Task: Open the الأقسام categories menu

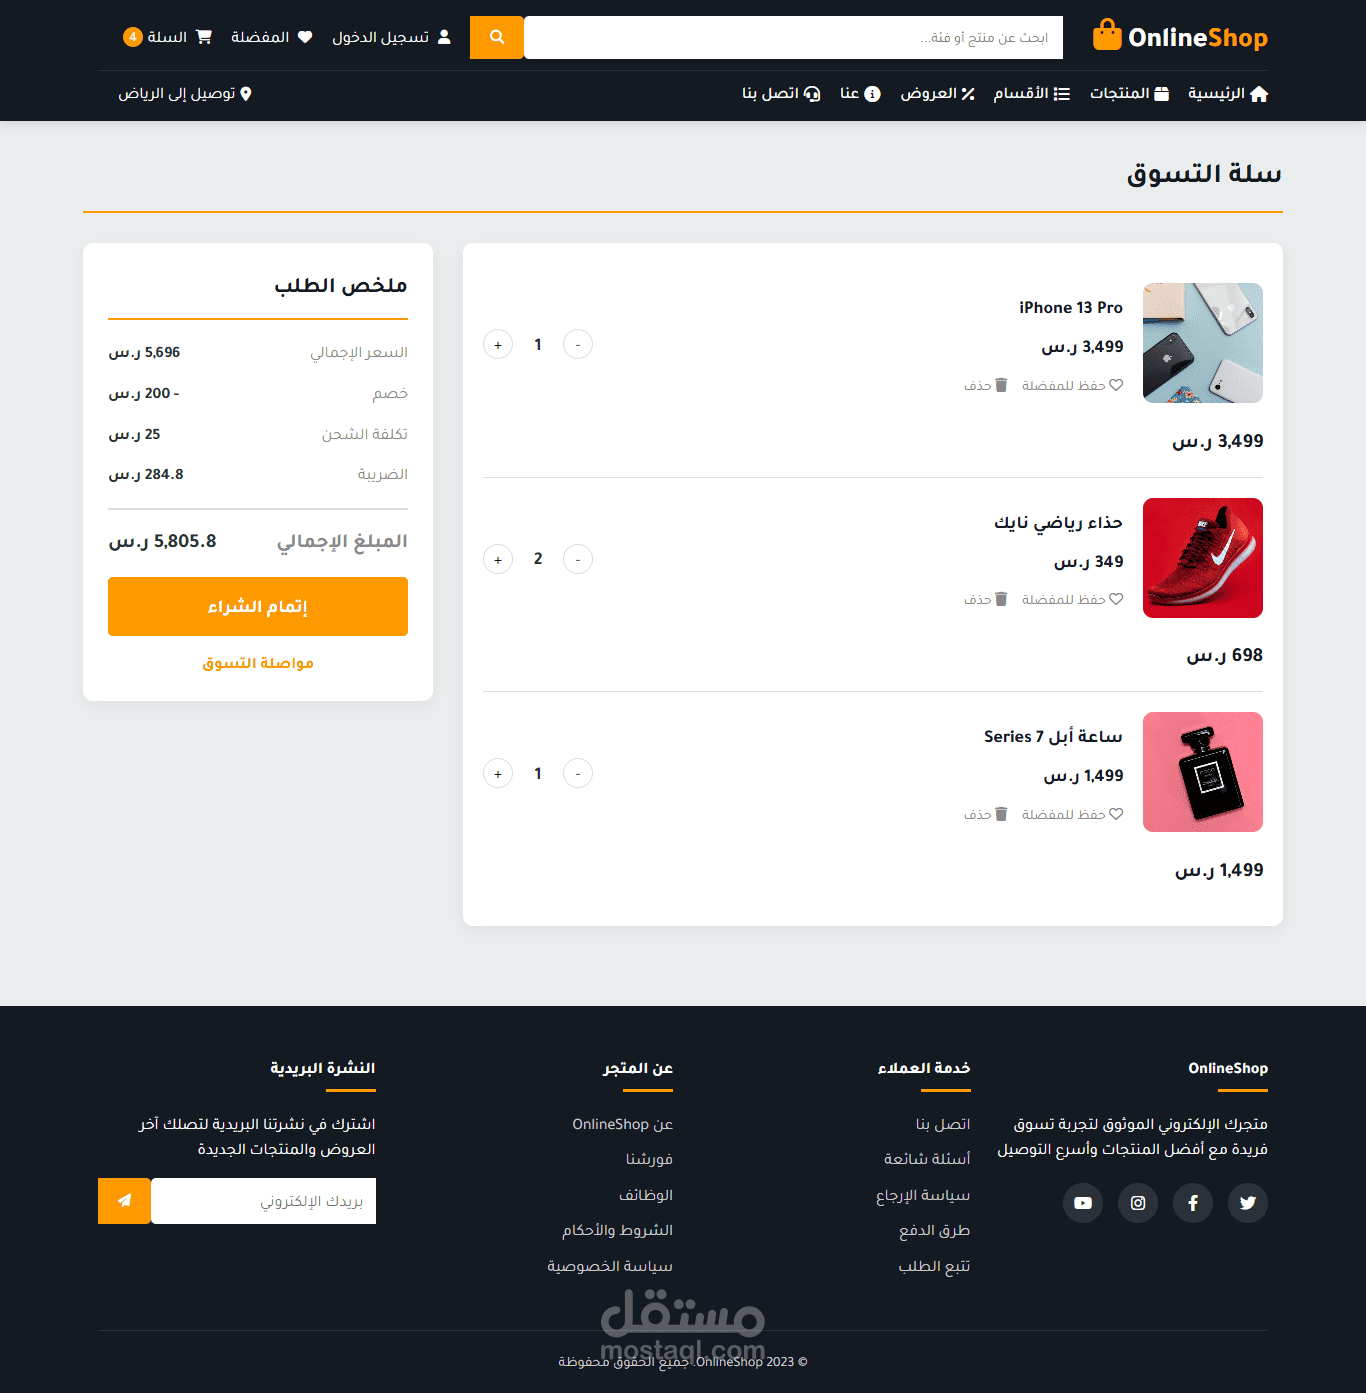Action: tap(1031, 93)
